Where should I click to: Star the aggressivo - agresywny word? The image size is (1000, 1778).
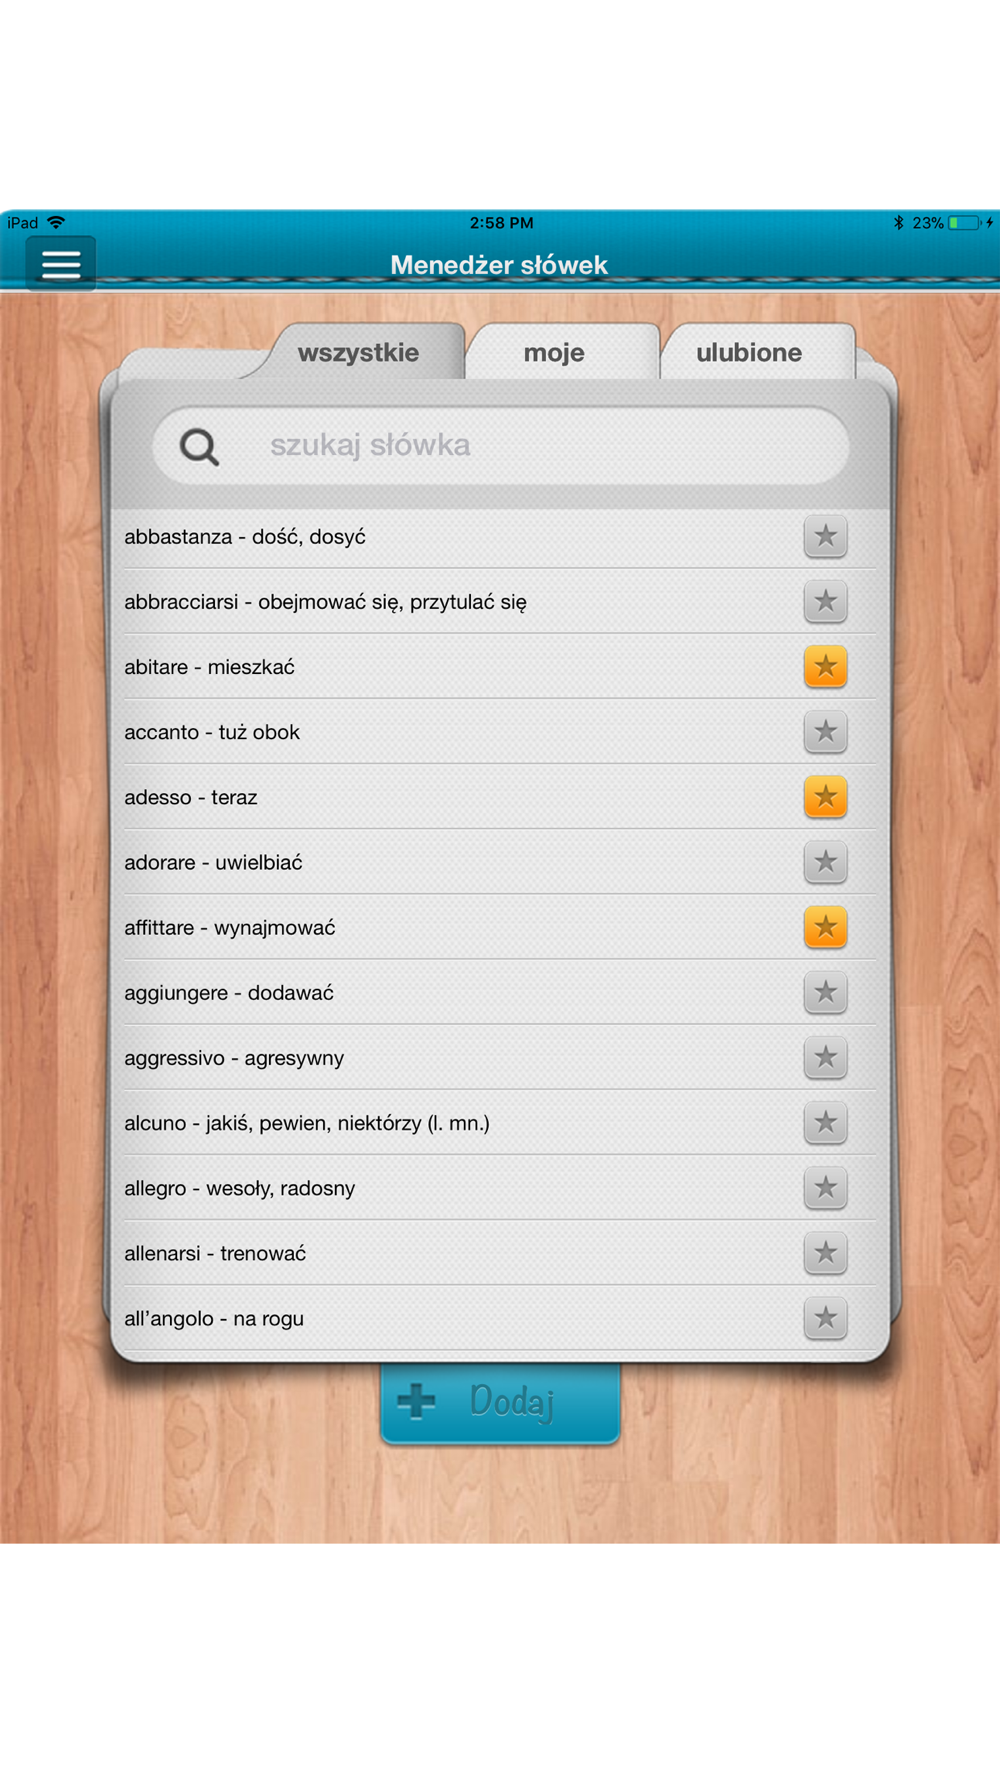pos(825,1058)
